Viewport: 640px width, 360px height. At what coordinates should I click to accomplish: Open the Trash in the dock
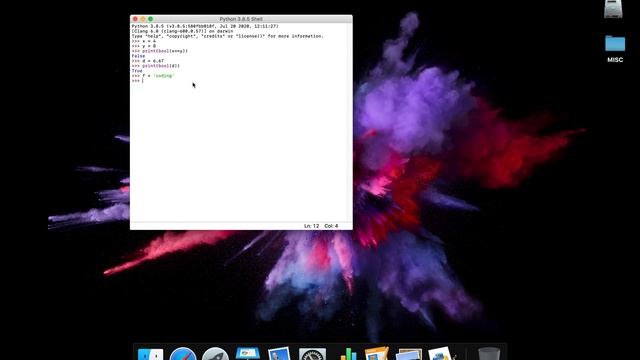[489, 354]
